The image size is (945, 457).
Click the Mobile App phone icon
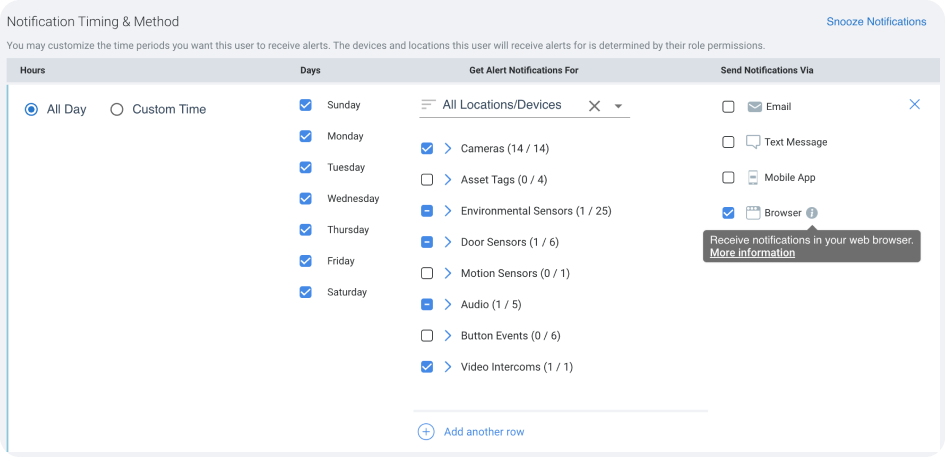[x=754, y=177]
